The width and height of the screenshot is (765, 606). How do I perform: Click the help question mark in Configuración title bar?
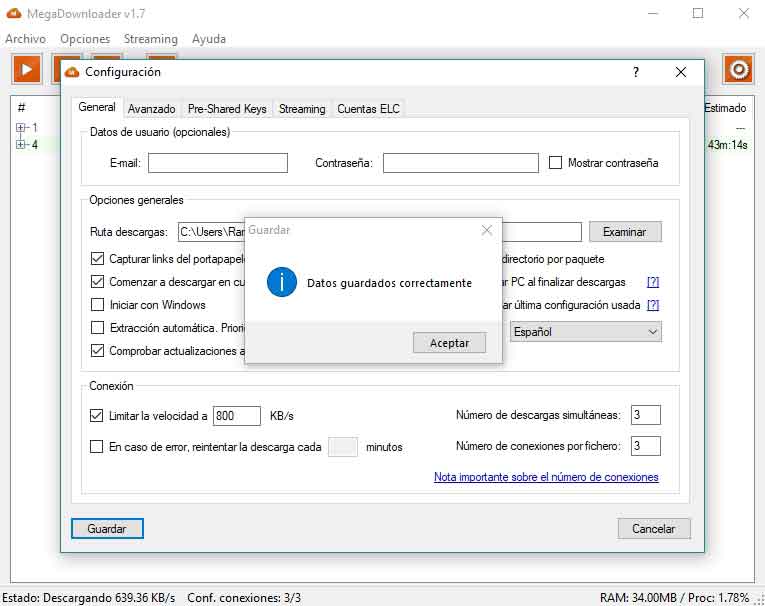635,72
